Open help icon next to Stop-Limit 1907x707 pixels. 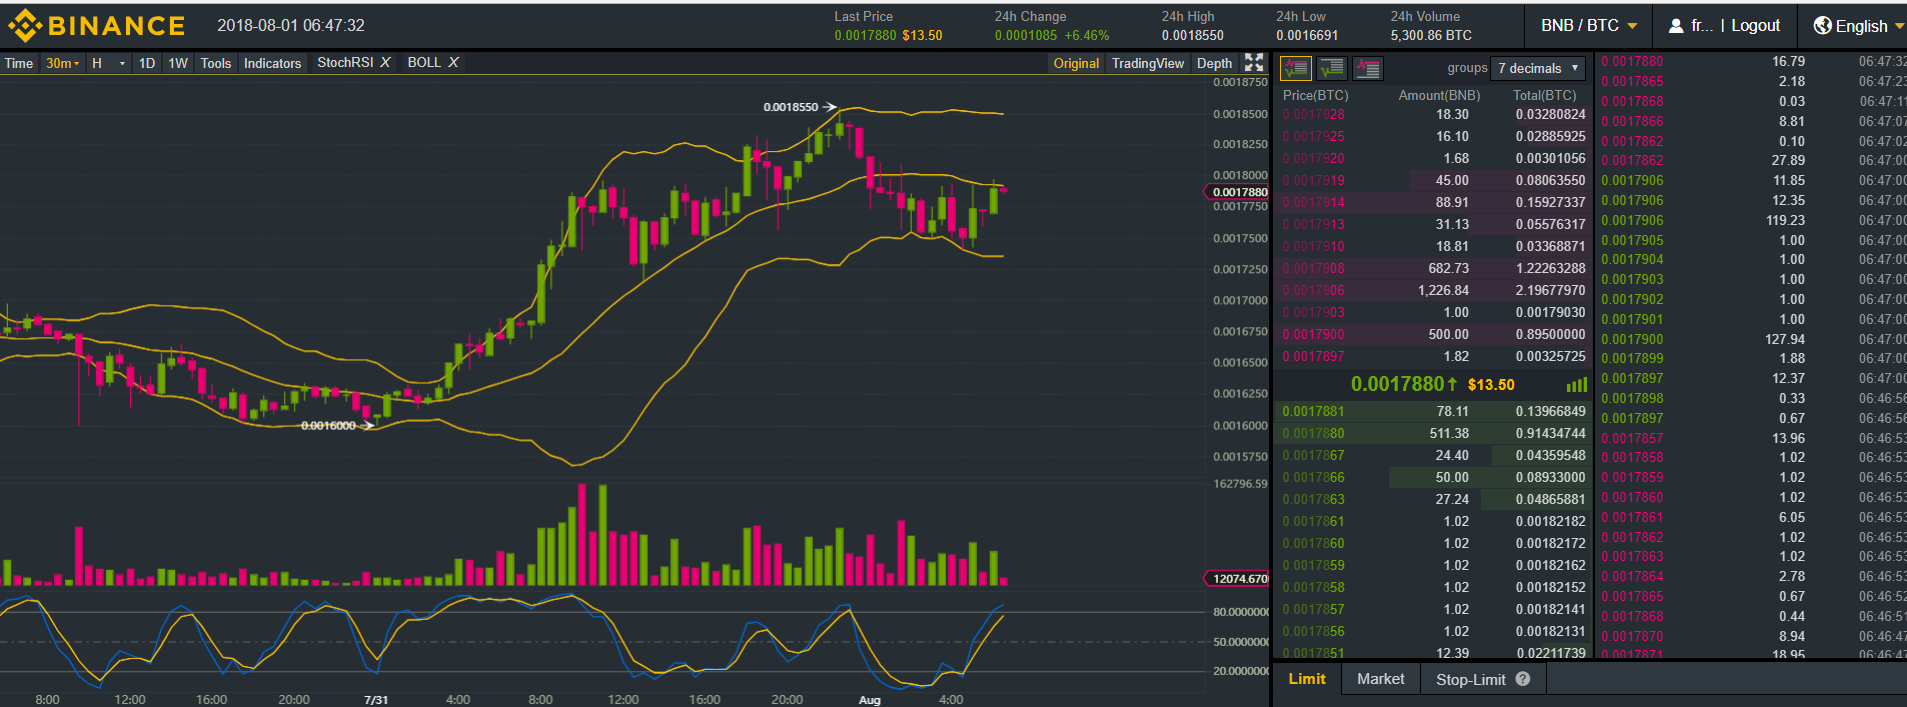1522,679
